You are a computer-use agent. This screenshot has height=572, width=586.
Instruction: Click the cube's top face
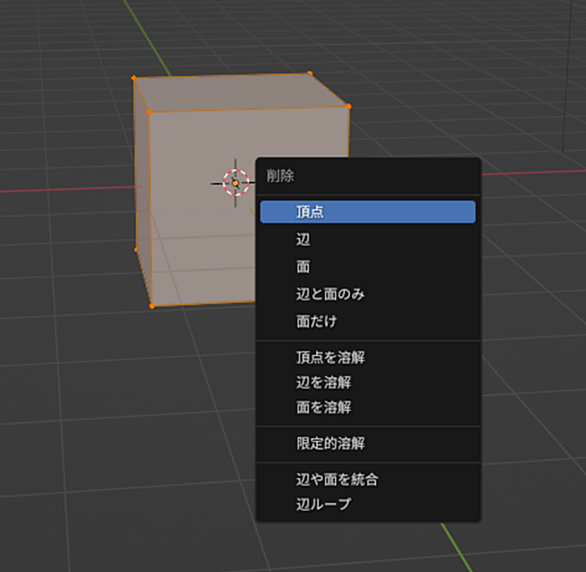pyautogui.click(x=239, y=92)
